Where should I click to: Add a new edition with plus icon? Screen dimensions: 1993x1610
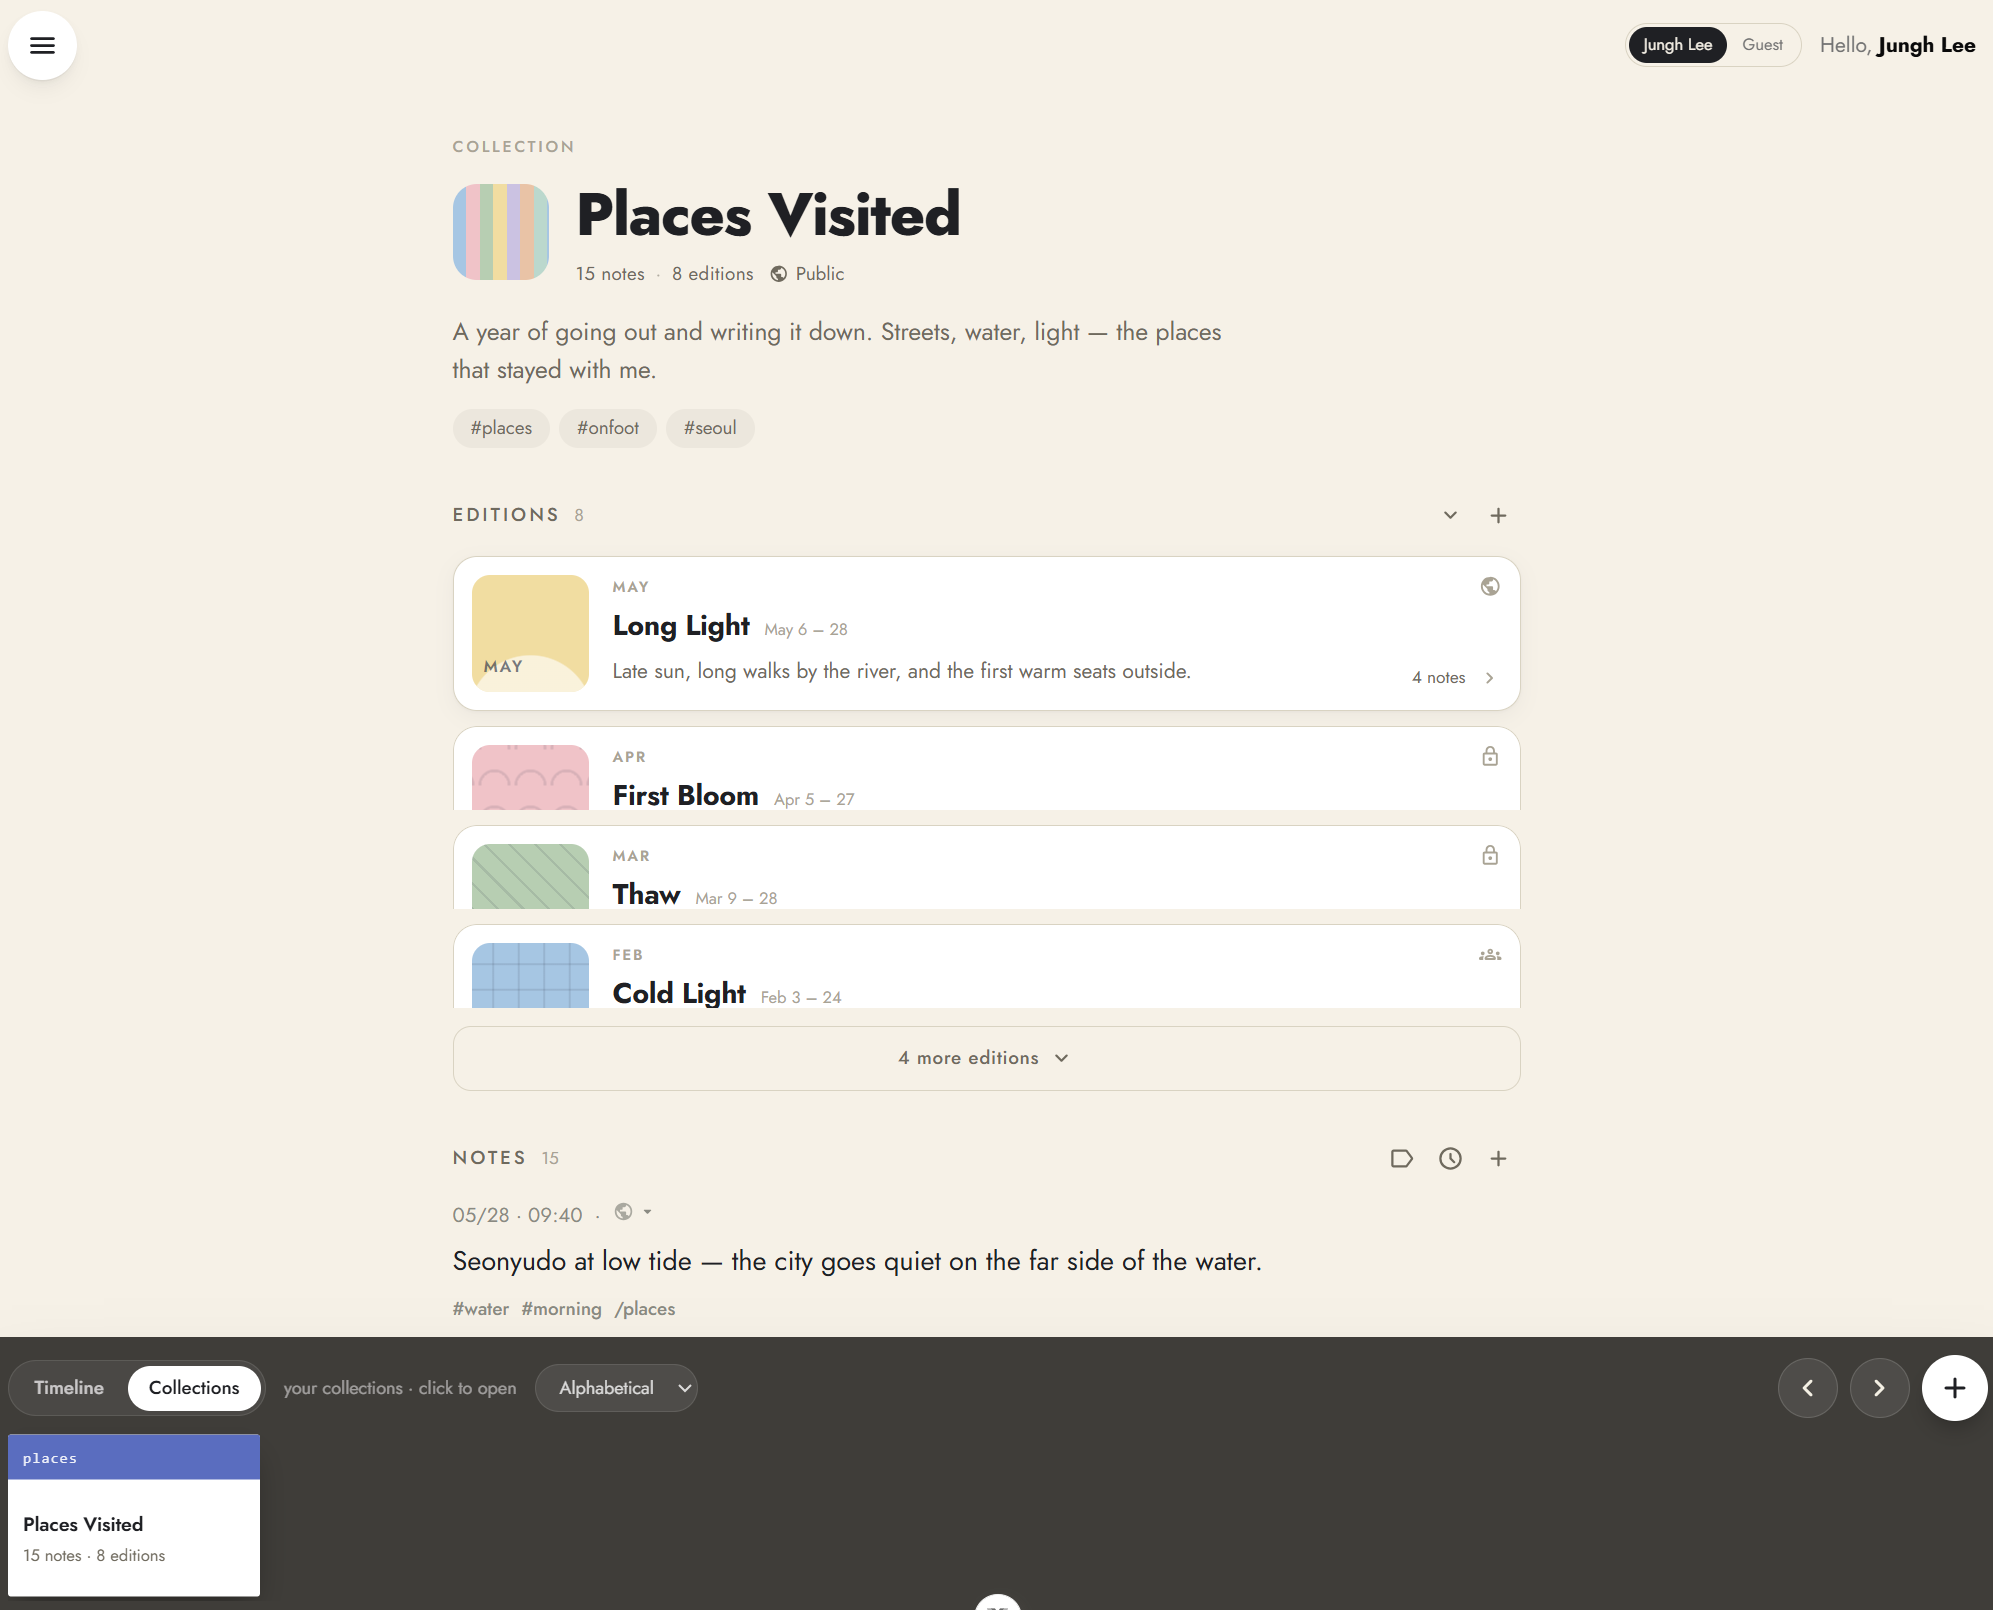pyautogui.click(x=1498, y=515)
